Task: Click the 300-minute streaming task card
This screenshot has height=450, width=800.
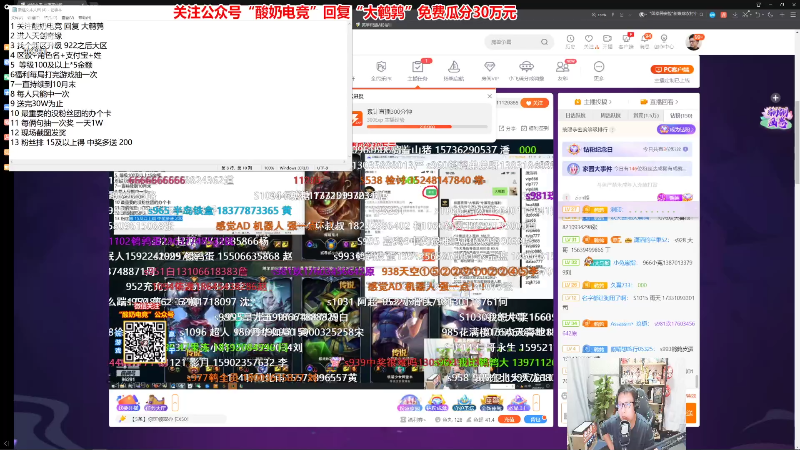Action: pyautogui.click(x=421, y=118)
